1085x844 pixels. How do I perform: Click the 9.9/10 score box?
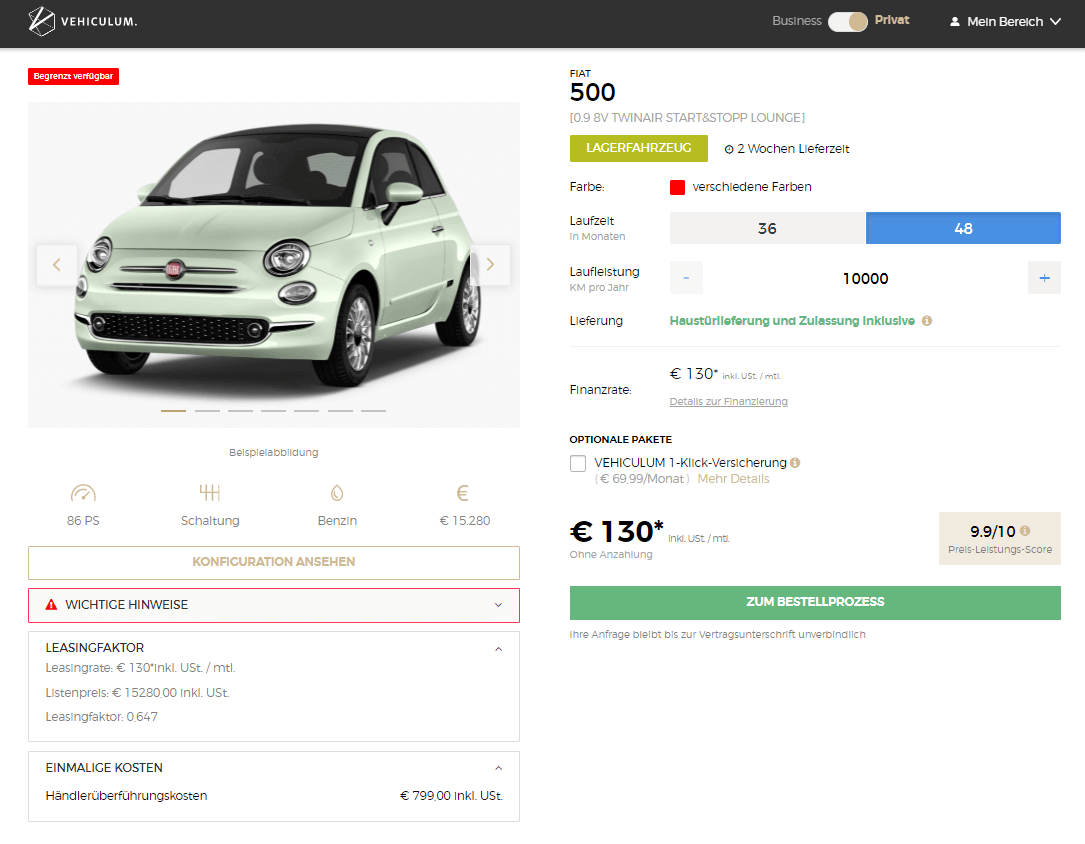tap(1000, 538)
